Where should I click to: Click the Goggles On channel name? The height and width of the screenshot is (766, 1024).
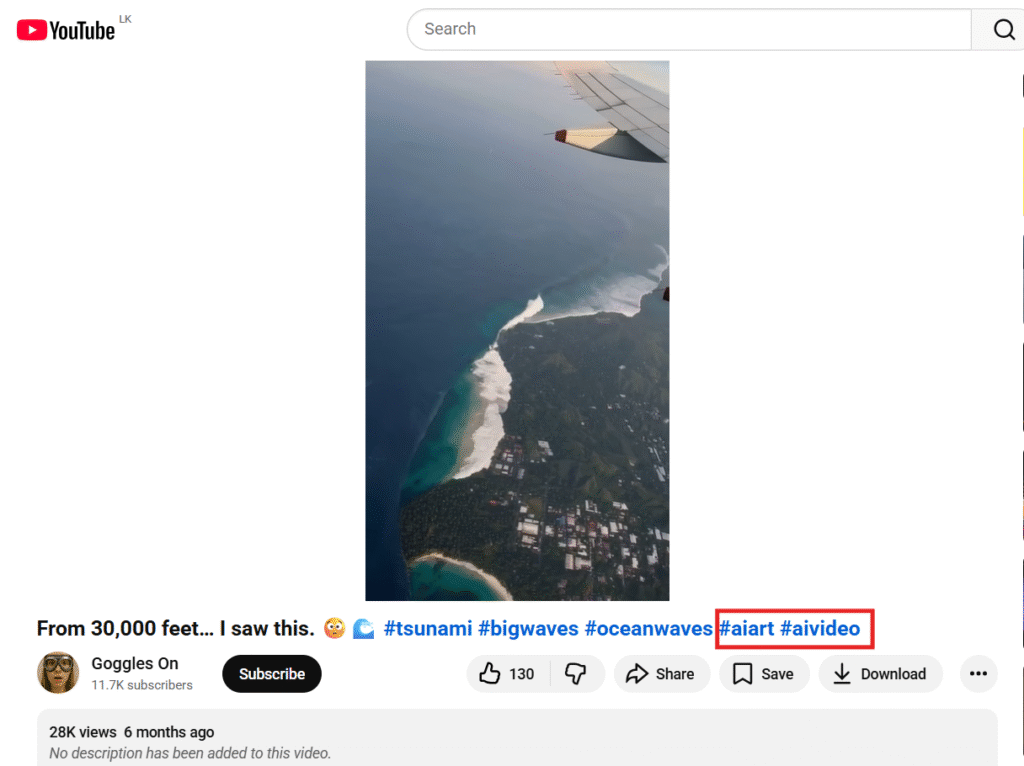[135, 663]
